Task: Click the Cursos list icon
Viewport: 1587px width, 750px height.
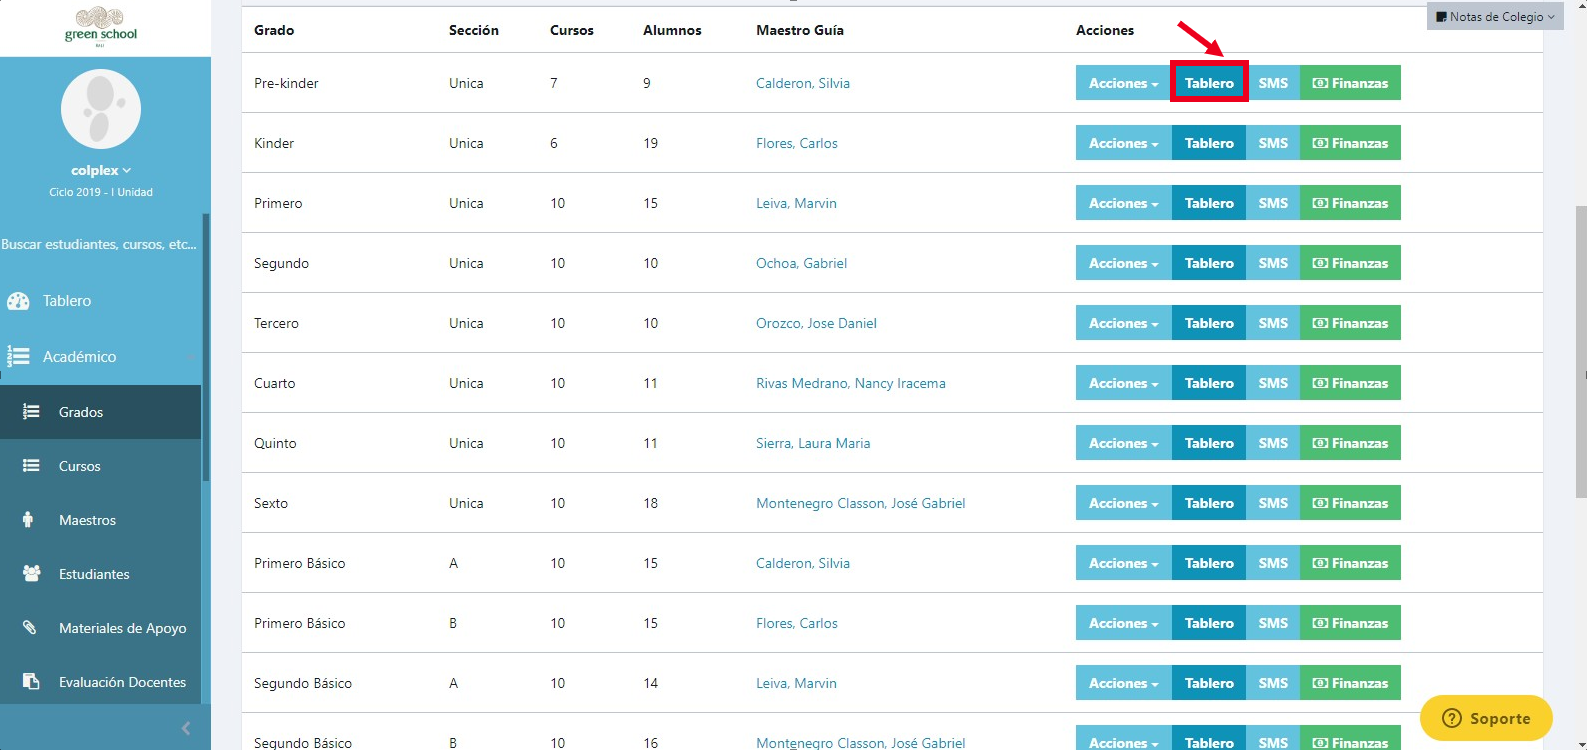Action: 31,466
